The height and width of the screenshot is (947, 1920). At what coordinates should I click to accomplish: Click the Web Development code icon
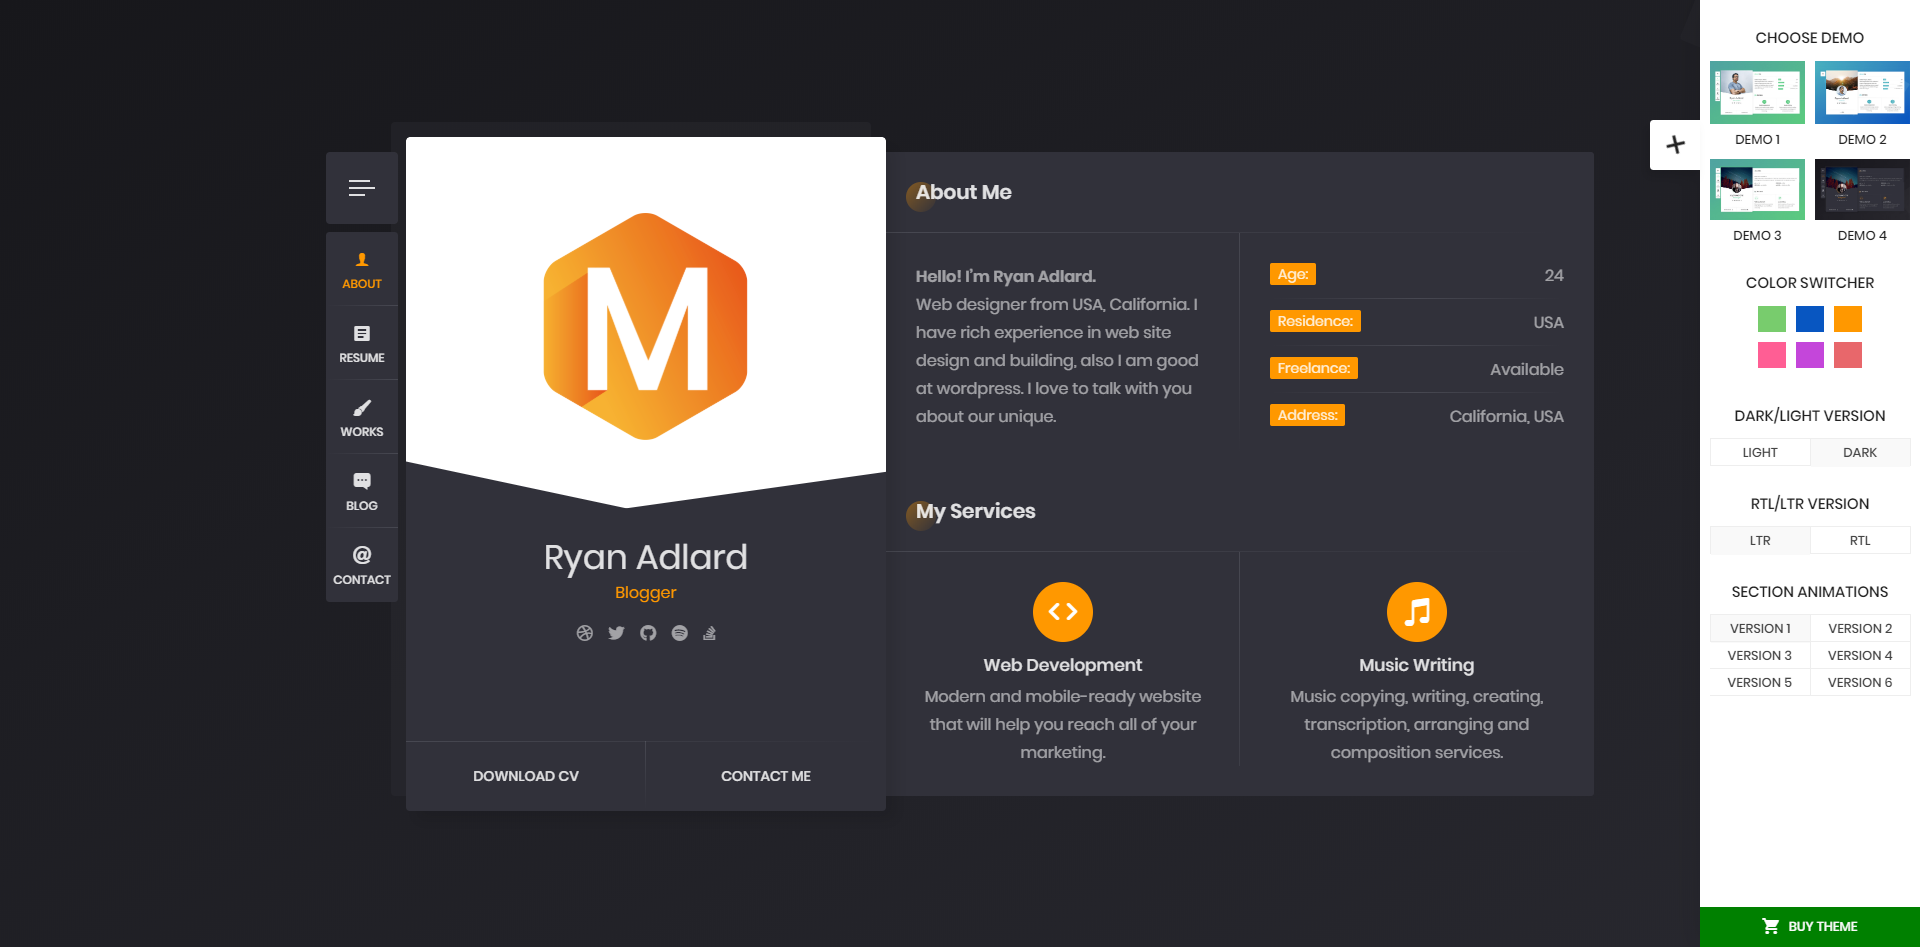pos(1062,612)
